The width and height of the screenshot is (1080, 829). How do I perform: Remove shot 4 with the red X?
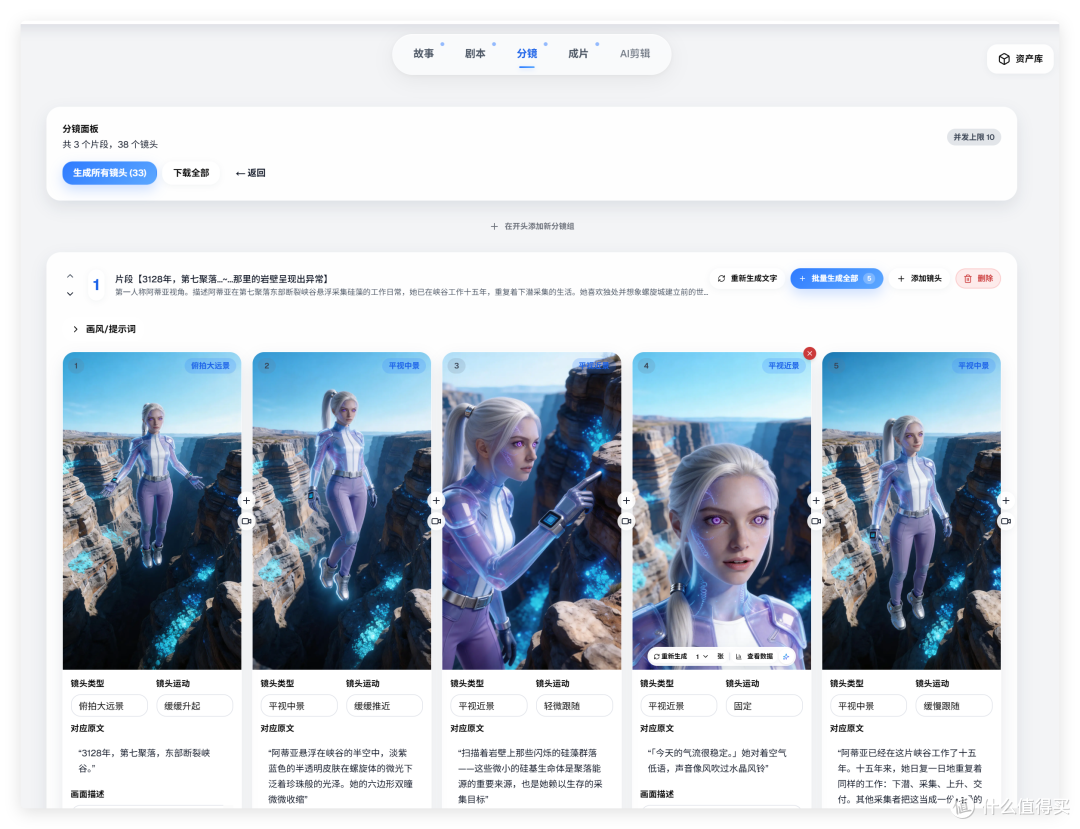pos(810,353)
